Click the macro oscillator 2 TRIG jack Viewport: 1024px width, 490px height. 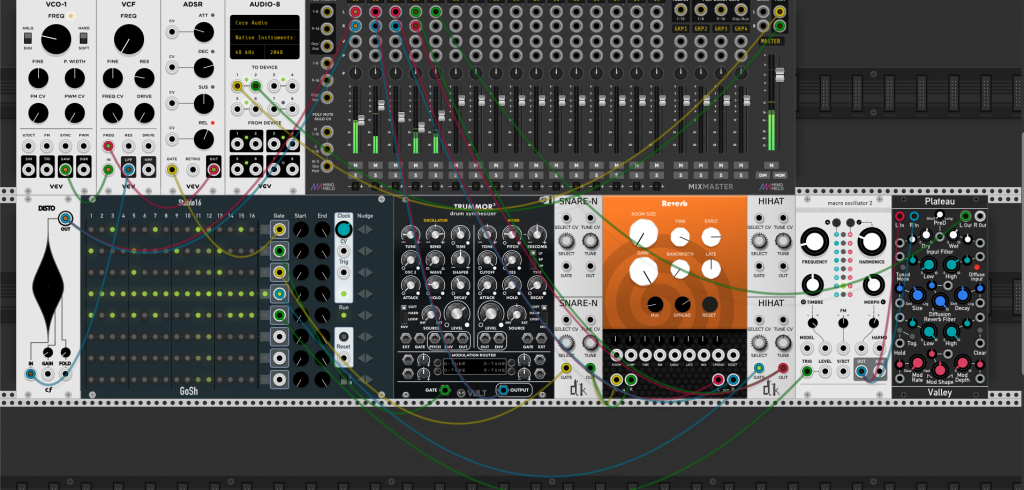(x=807, y=371)
